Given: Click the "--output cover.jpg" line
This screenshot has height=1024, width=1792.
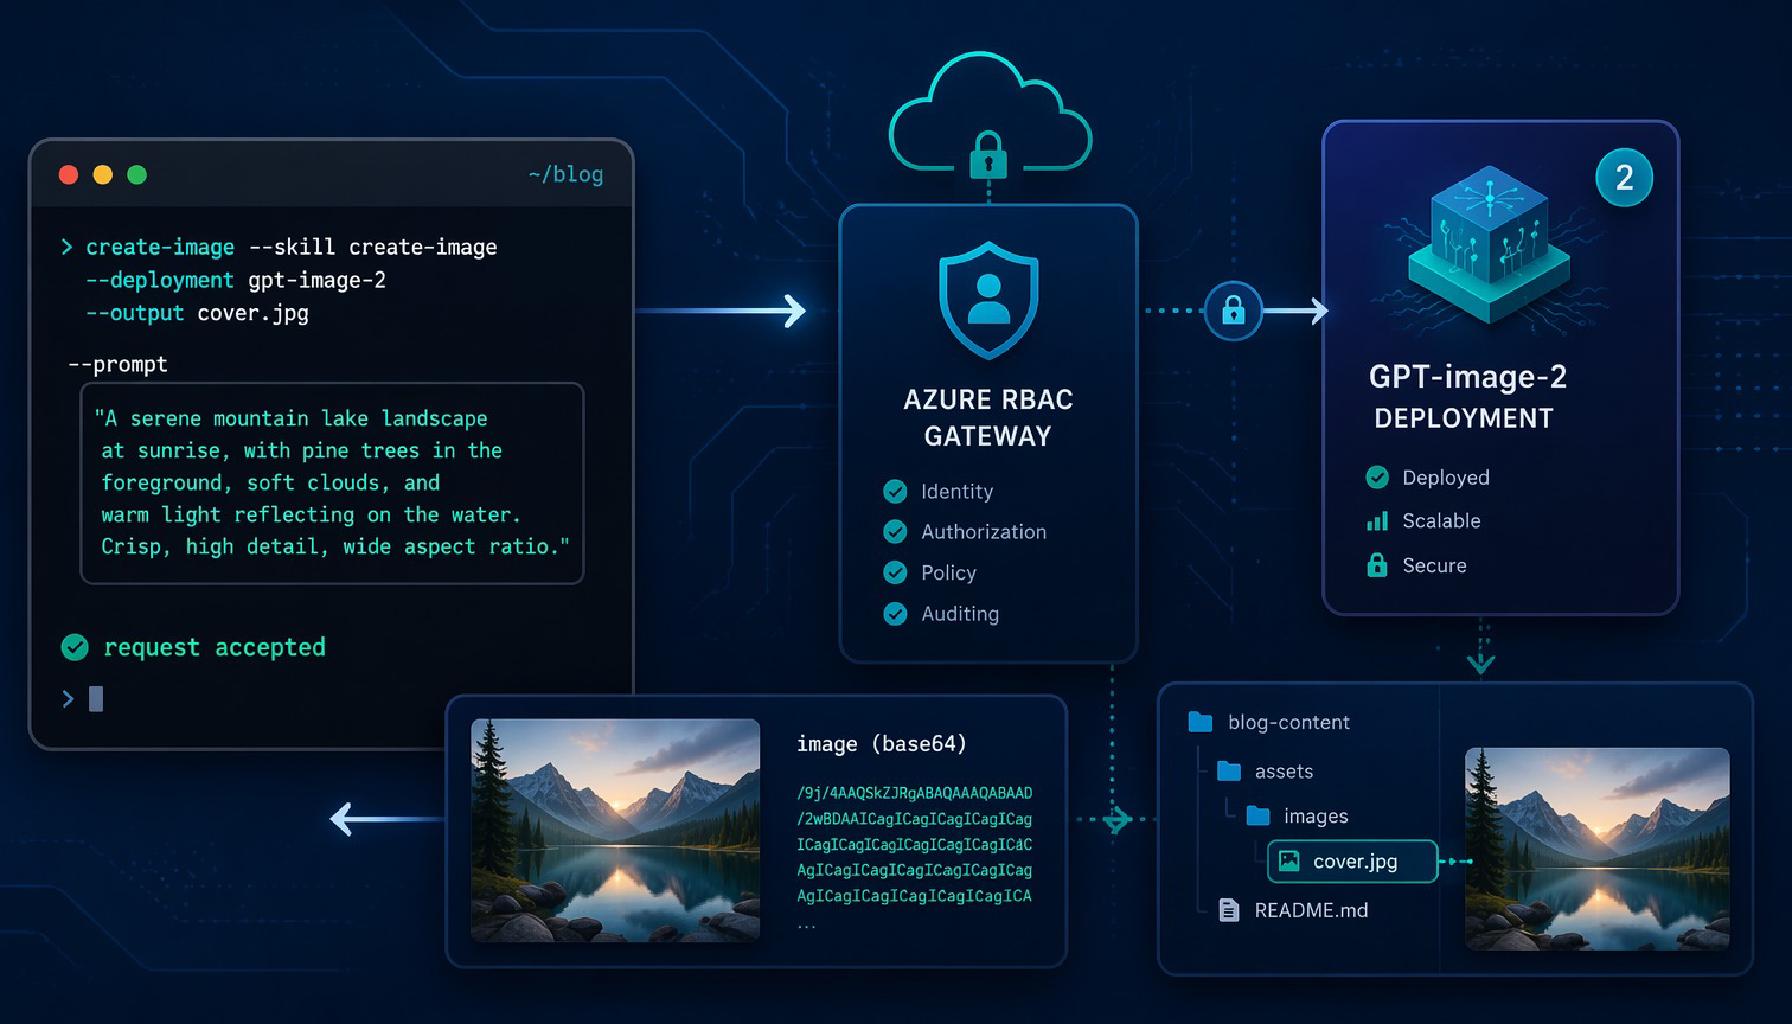Looking at the screenshot, I should pyautogui.click(x=197, y=313).
